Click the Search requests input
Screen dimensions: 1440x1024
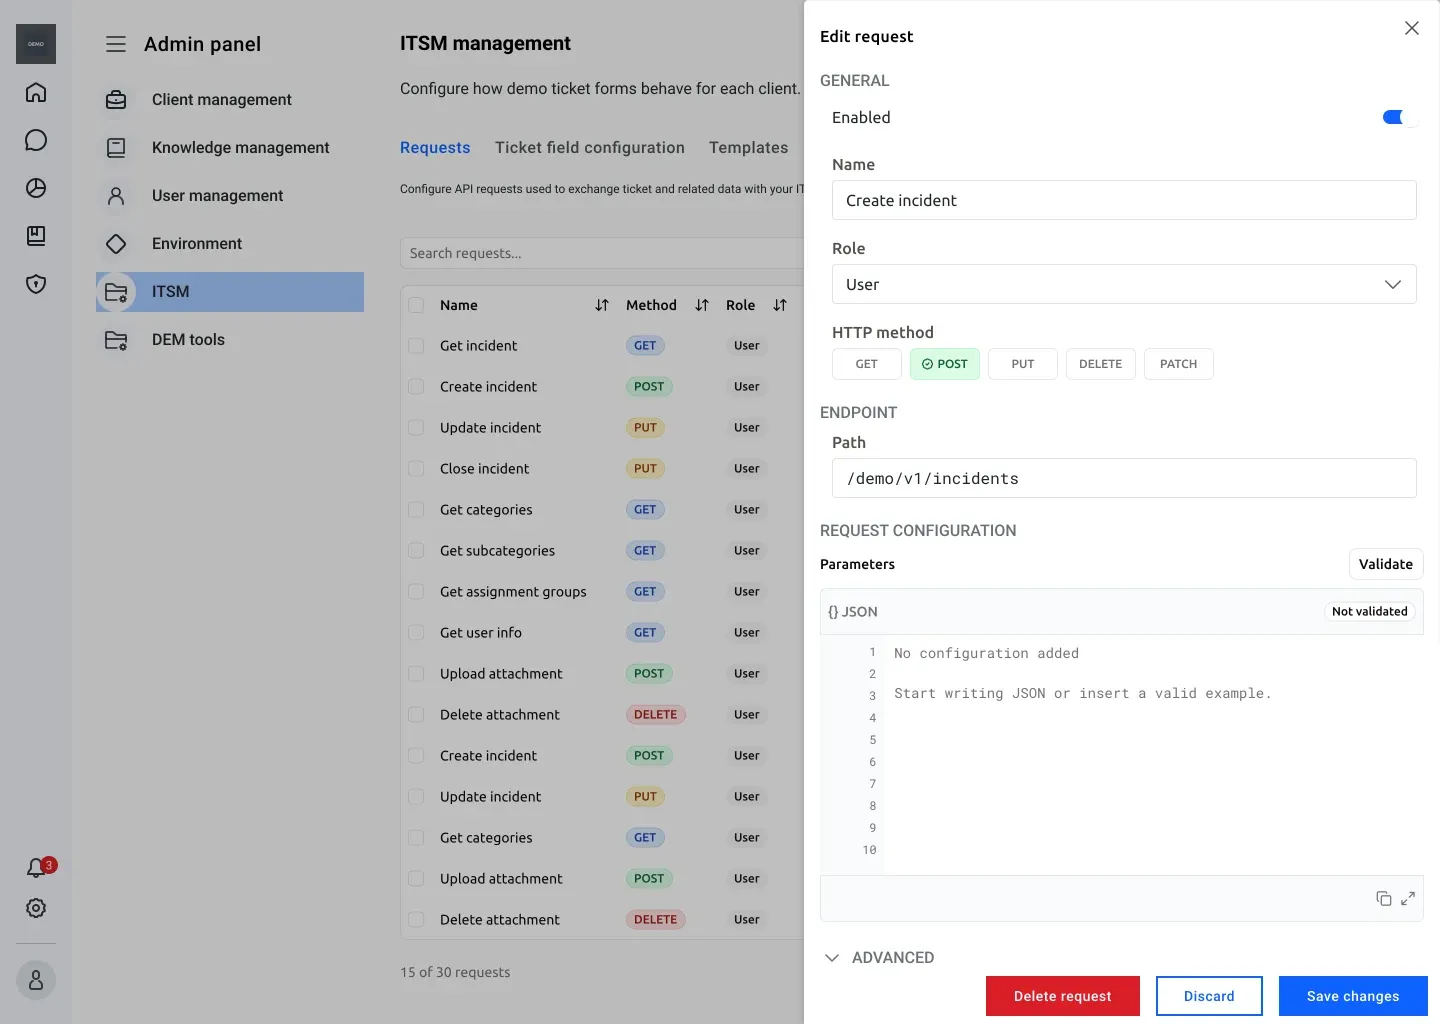coord(602,253)
